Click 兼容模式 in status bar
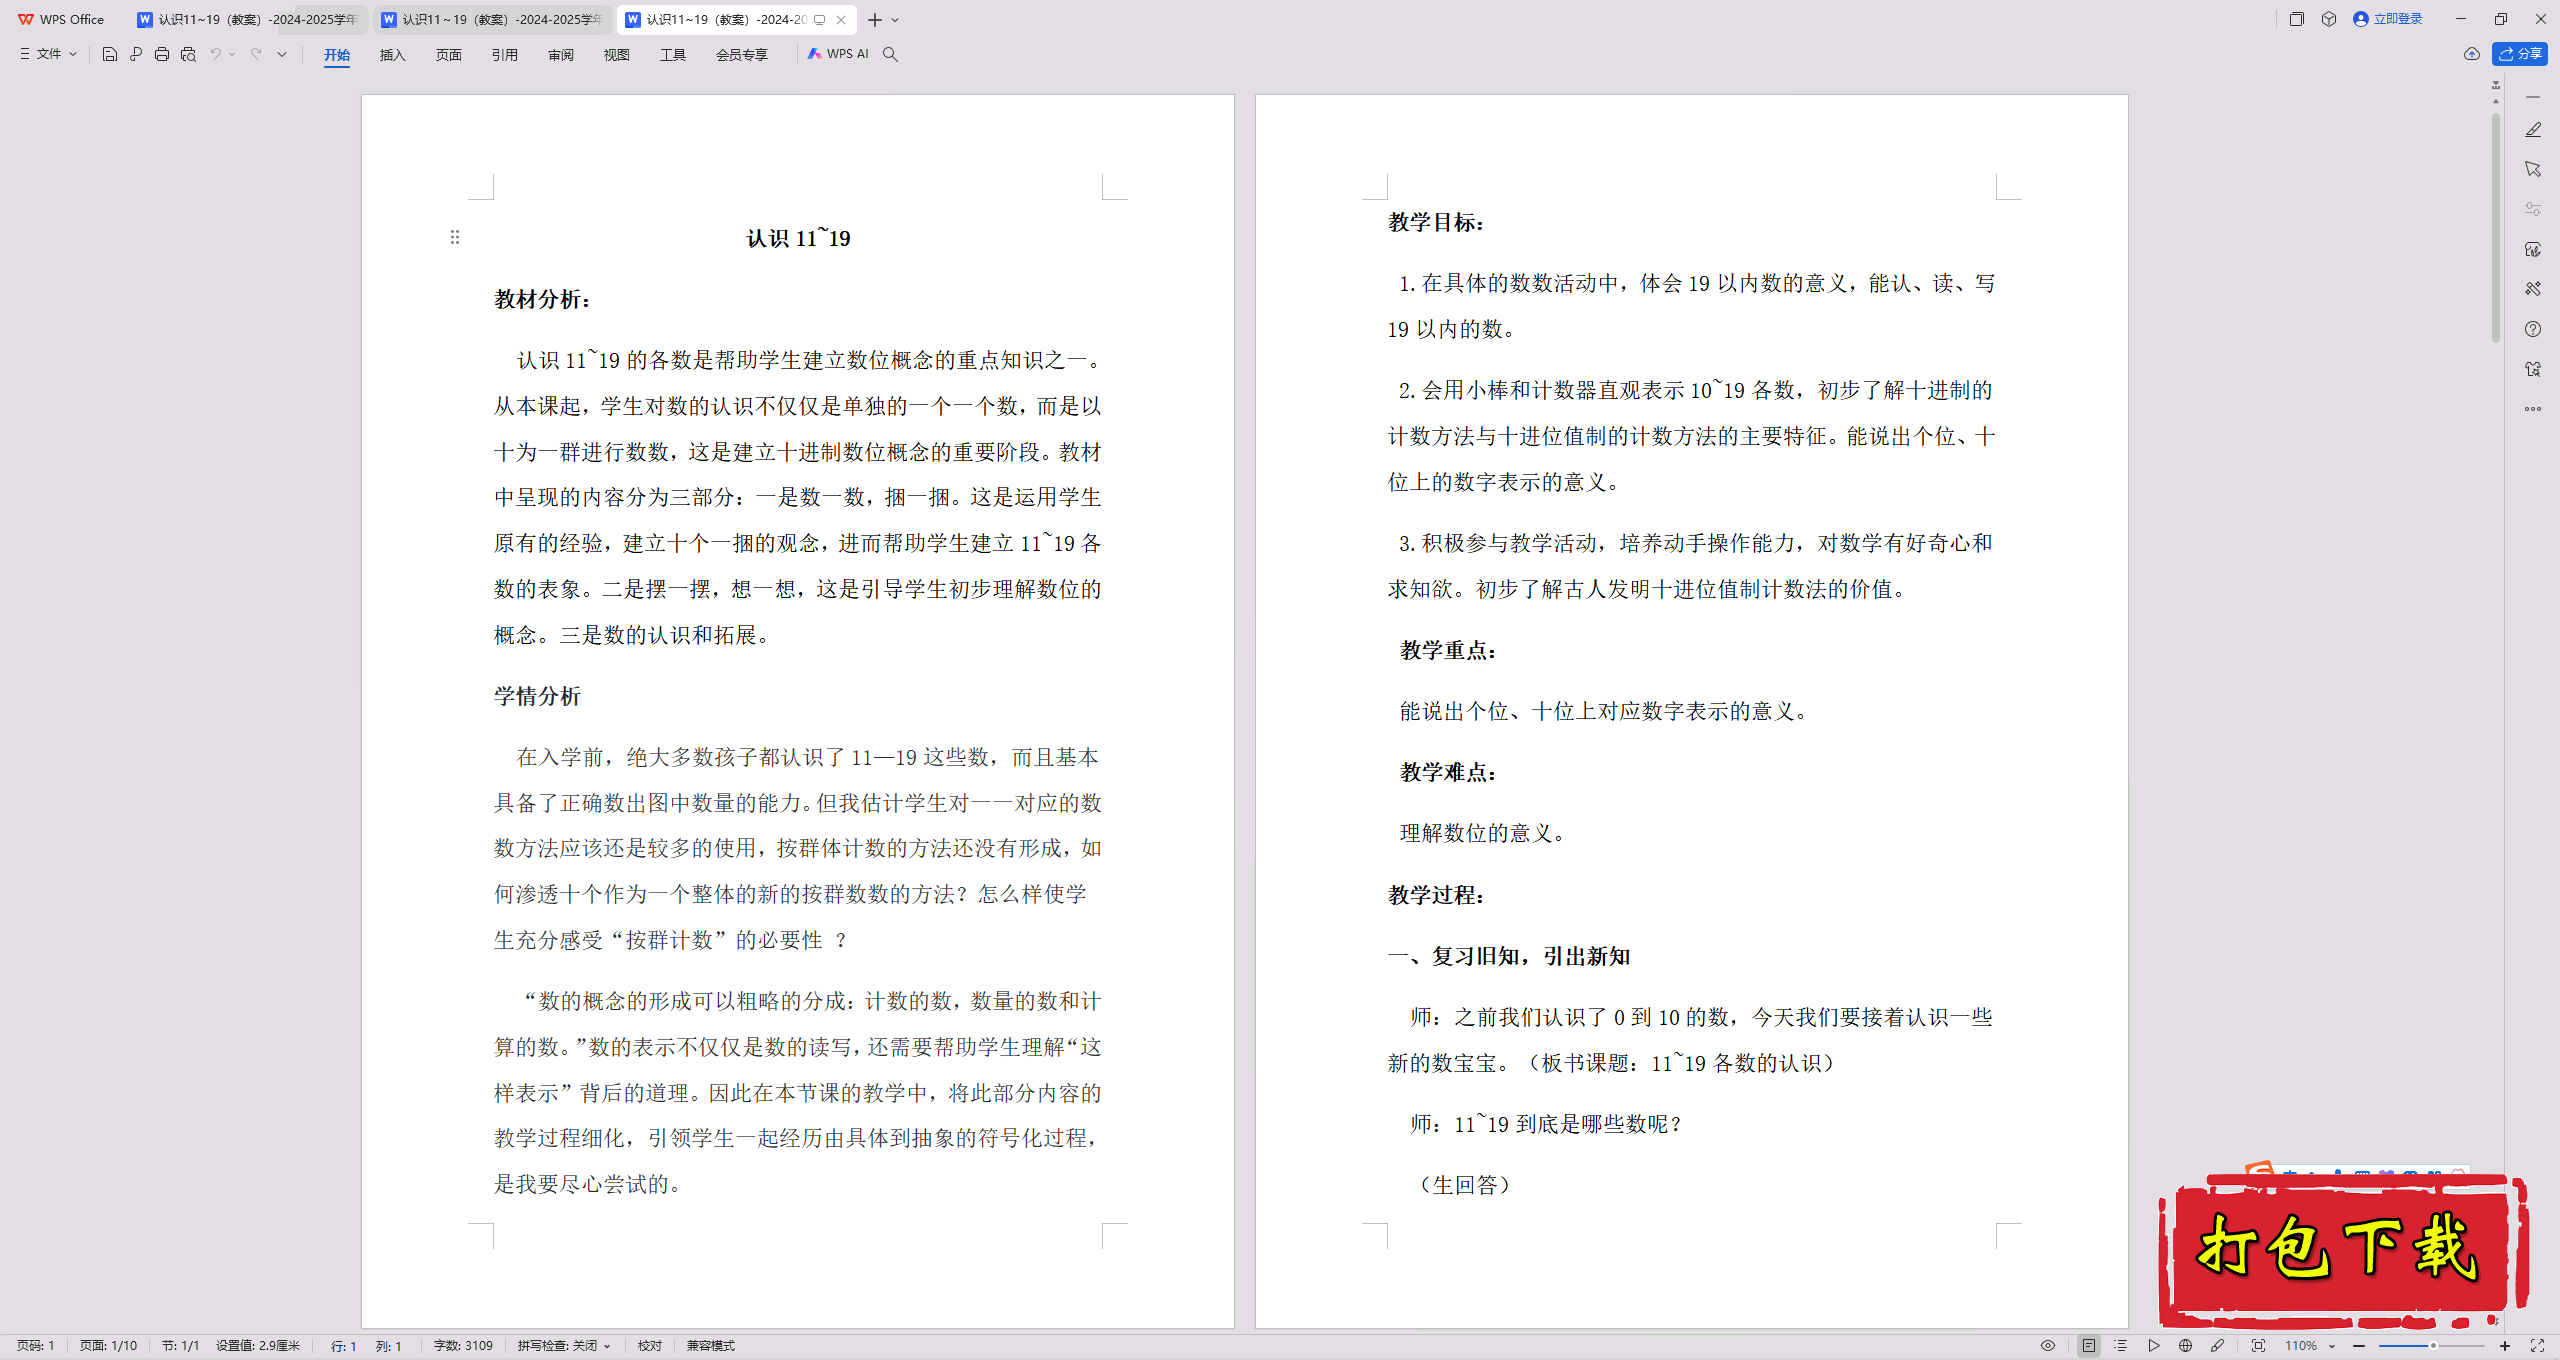Image resolution: width=2560 pixels, height=1360 pixels. point(711,1346)
